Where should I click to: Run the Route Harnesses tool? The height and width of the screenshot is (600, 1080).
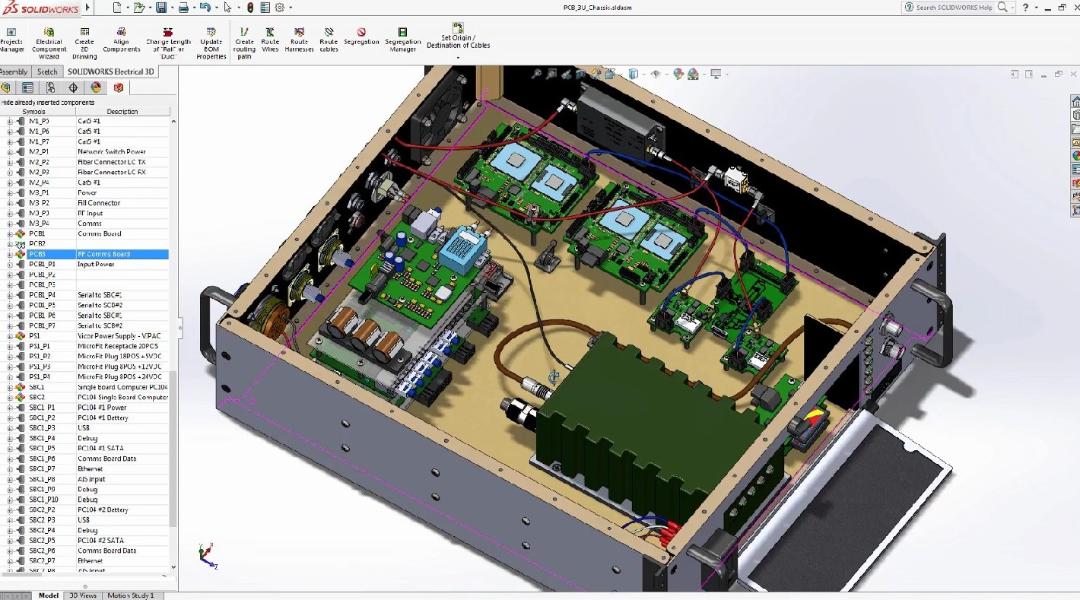(x=299, y=40)
